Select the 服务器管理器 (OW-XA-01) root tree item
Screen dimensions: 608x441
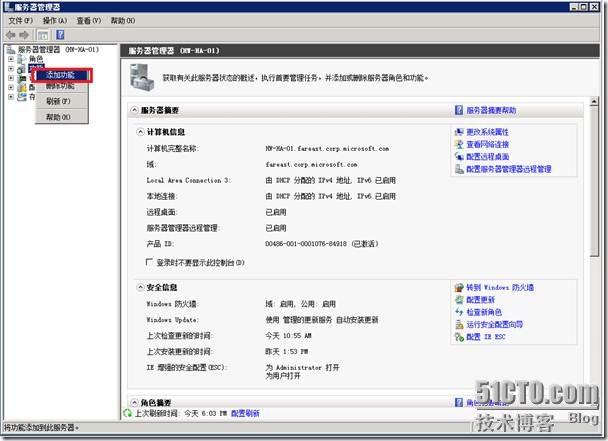tap(58, 50)
